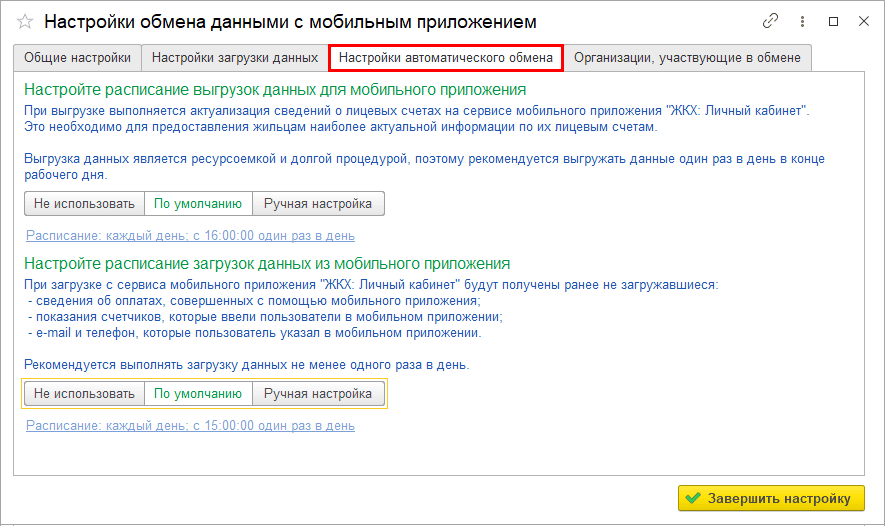
Task: Select Ручная настройка for the upload schedule
Action: tap(317, 203)
